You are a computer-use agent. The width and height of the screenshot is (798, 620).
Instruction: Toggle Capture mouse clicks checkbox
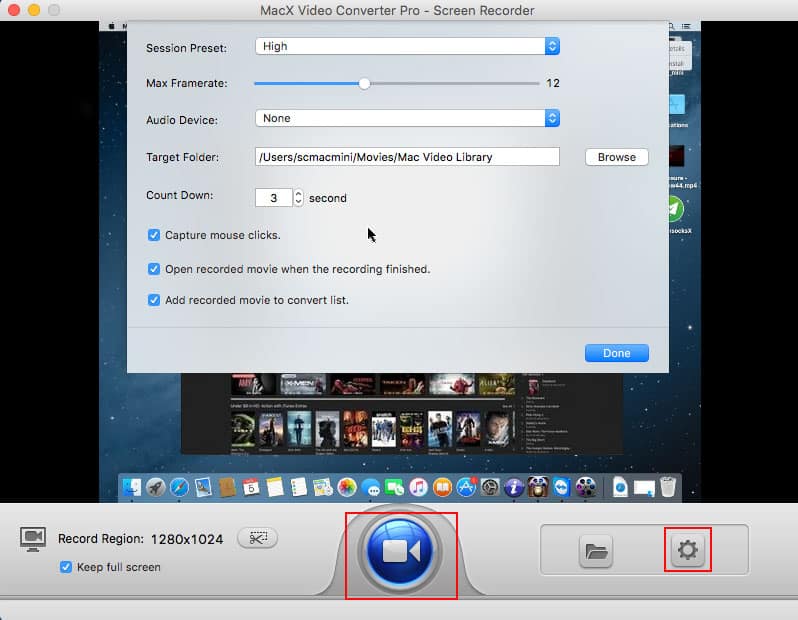pos(154,235)
